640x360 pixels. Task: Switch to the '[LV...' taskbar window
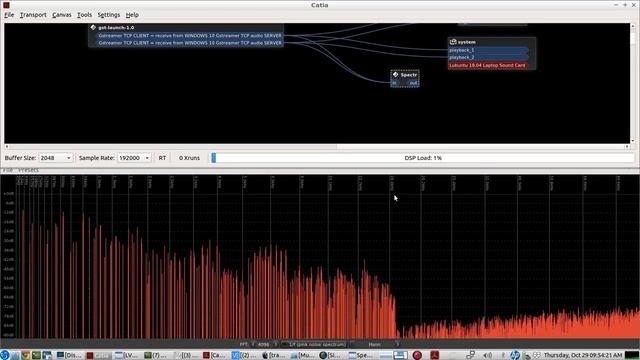pos(127,355)
